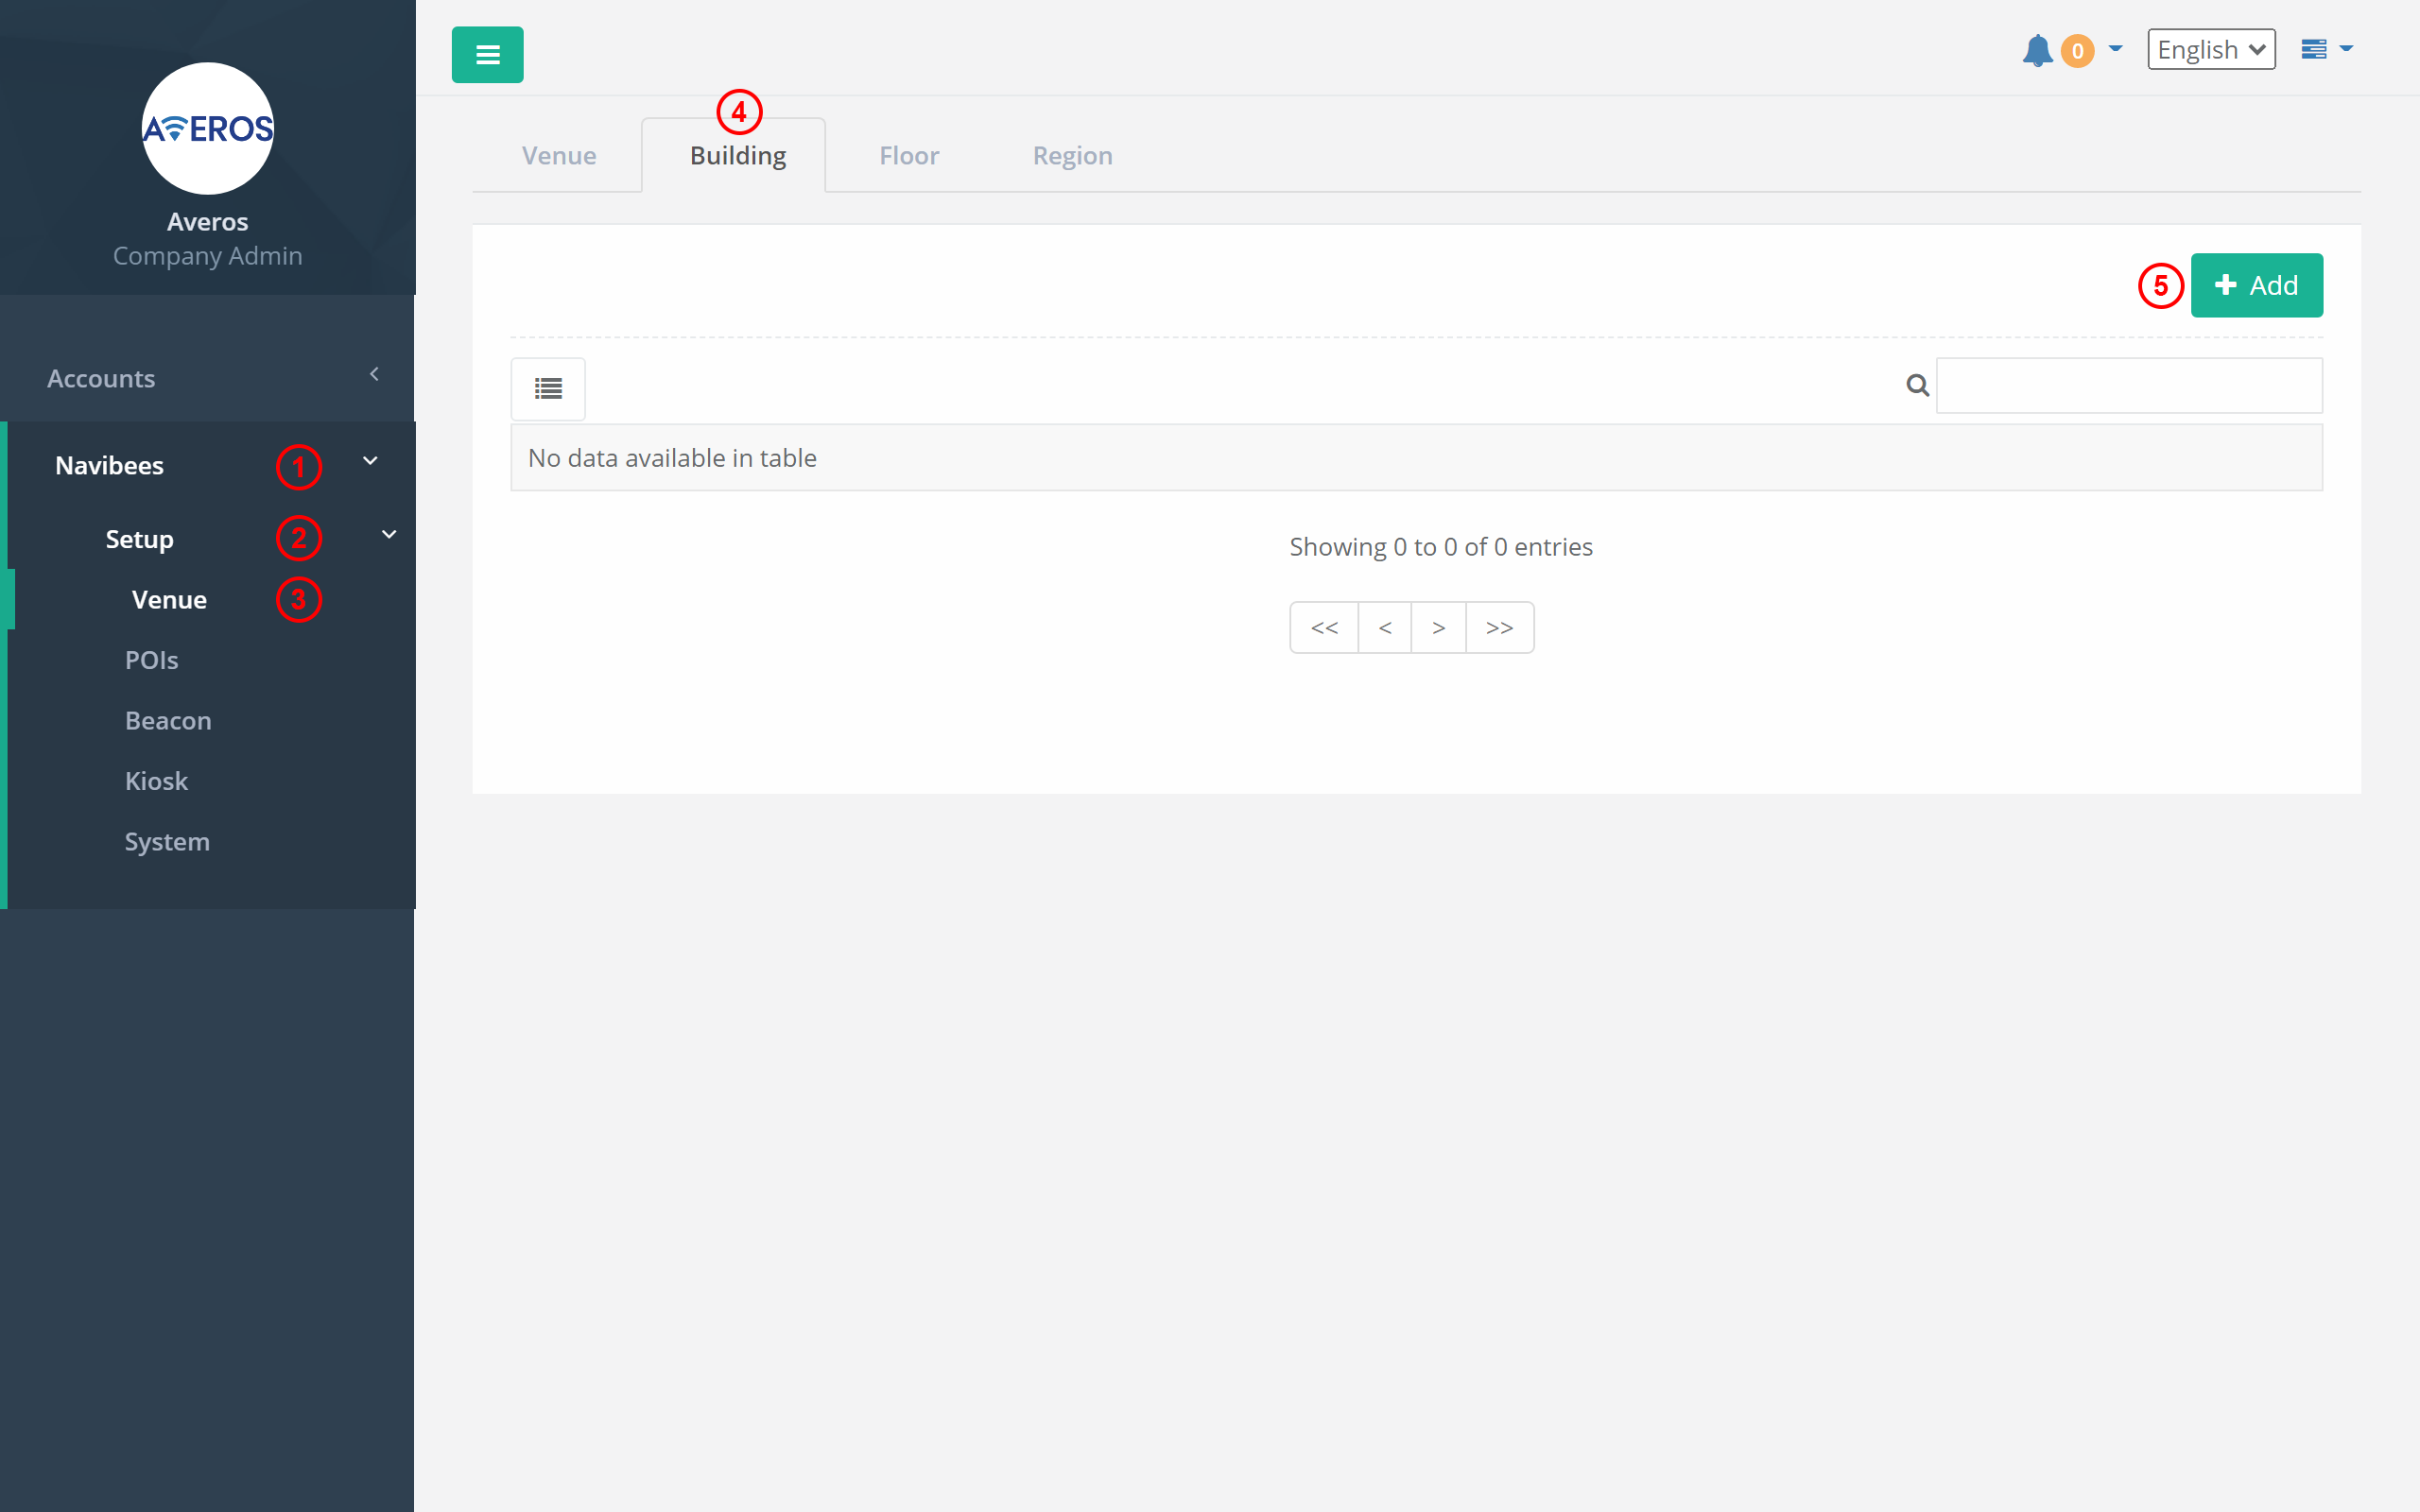Click the Add building button
Viewport: 2420px width, 1512px height.
click(2256, 285)
